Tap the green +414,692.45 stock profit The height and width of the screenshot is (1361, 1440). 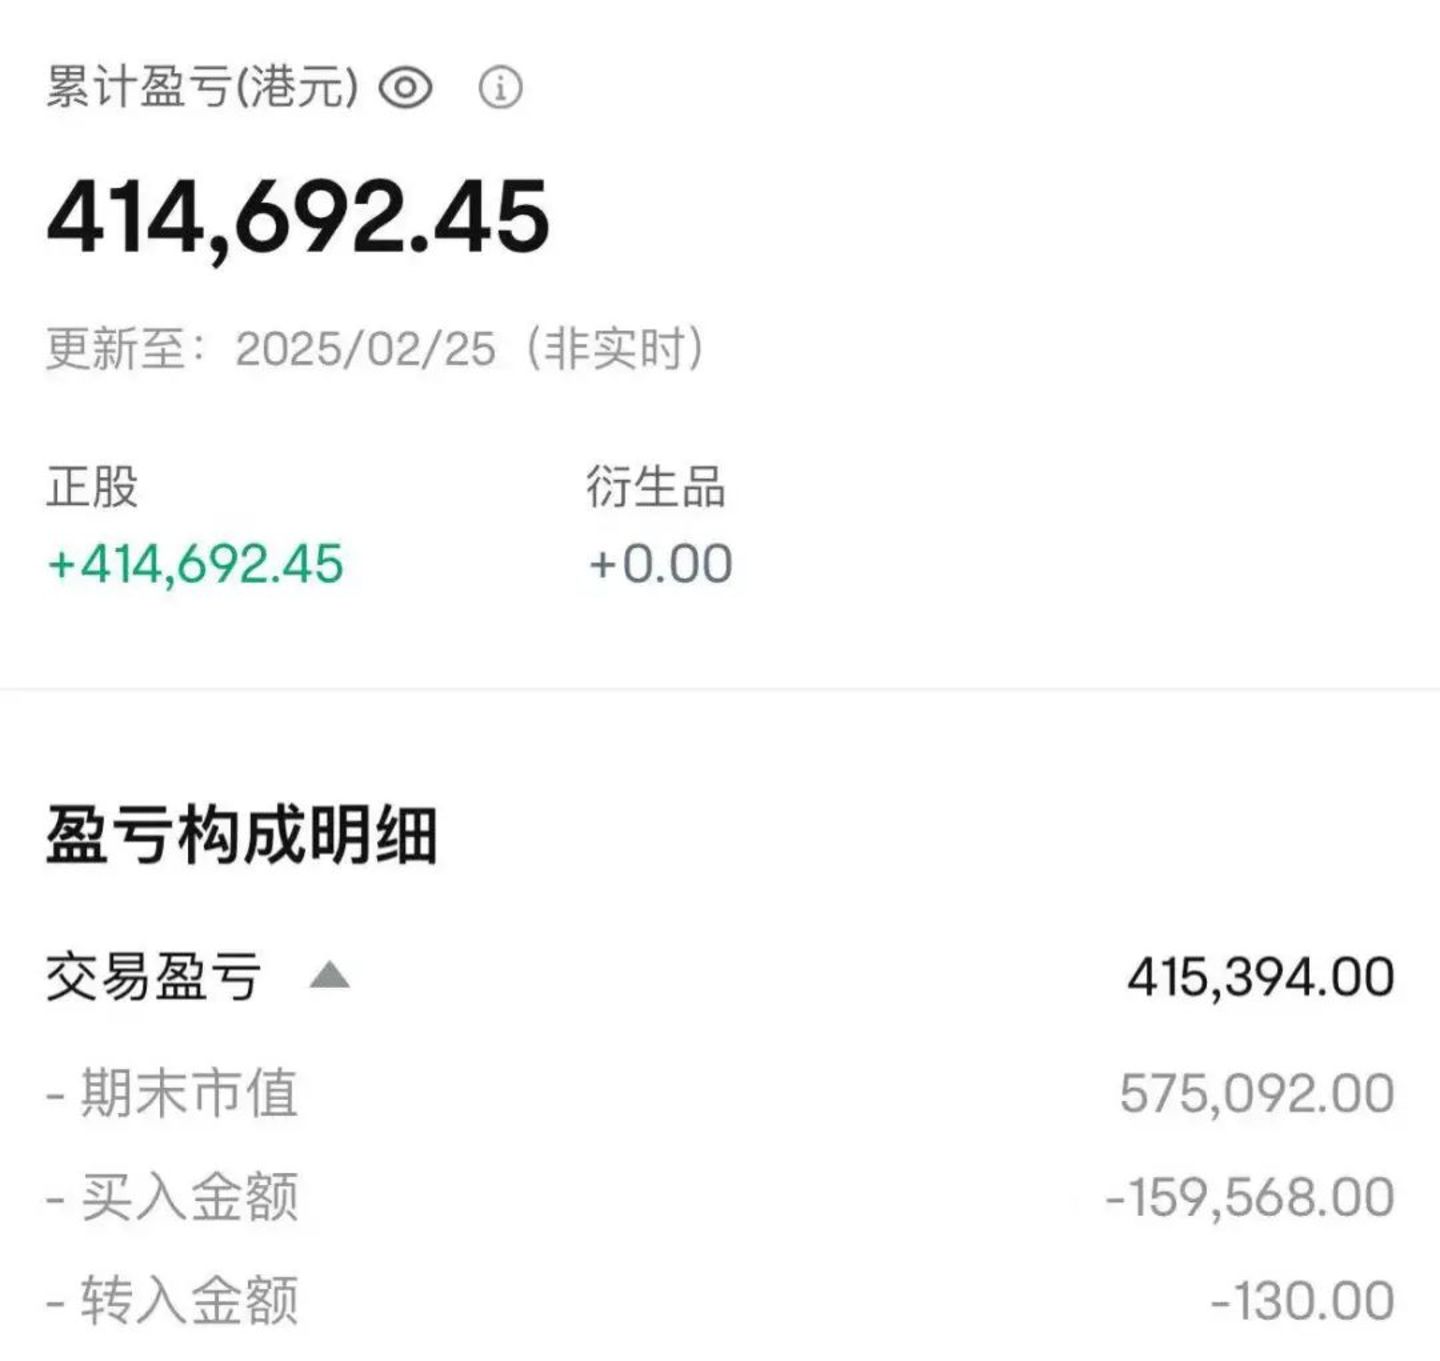pyautogui.click(x=196, y=564)
